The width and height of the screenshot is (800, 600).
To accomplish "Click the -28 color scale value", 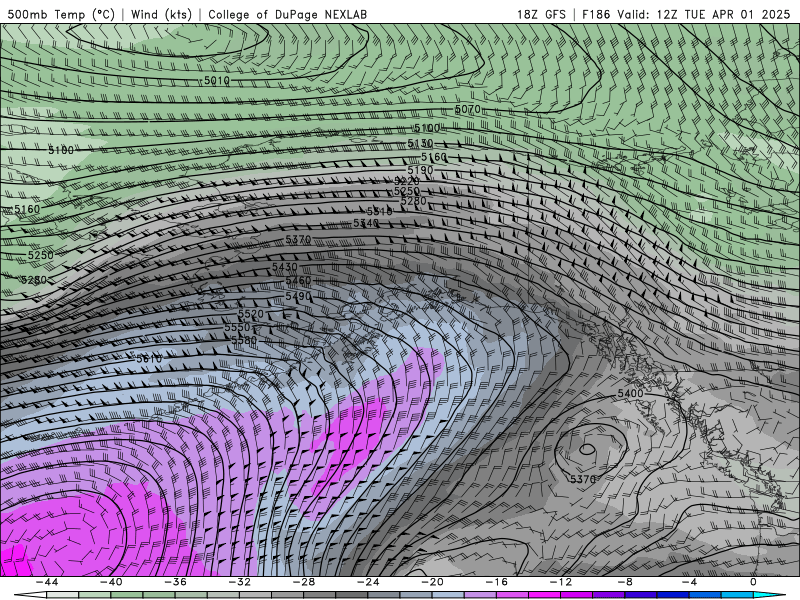I will click(x=304, y=582).
